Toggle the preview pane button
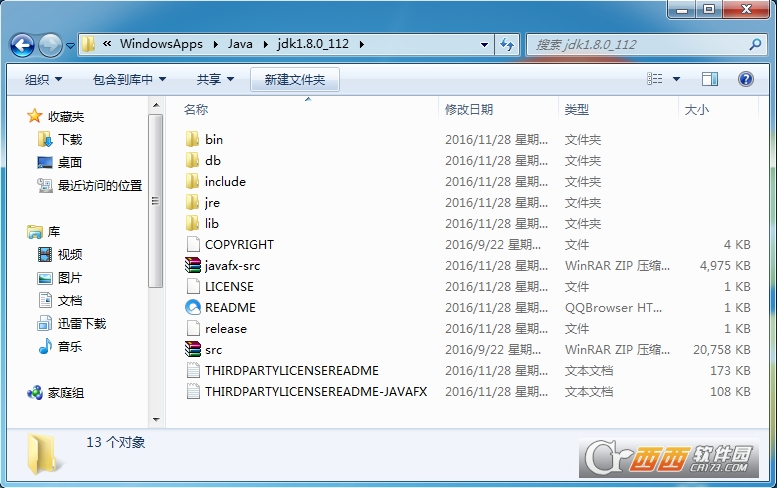Image resolution: width=779 pixels, height=488 pixels. tap(709, 79)
